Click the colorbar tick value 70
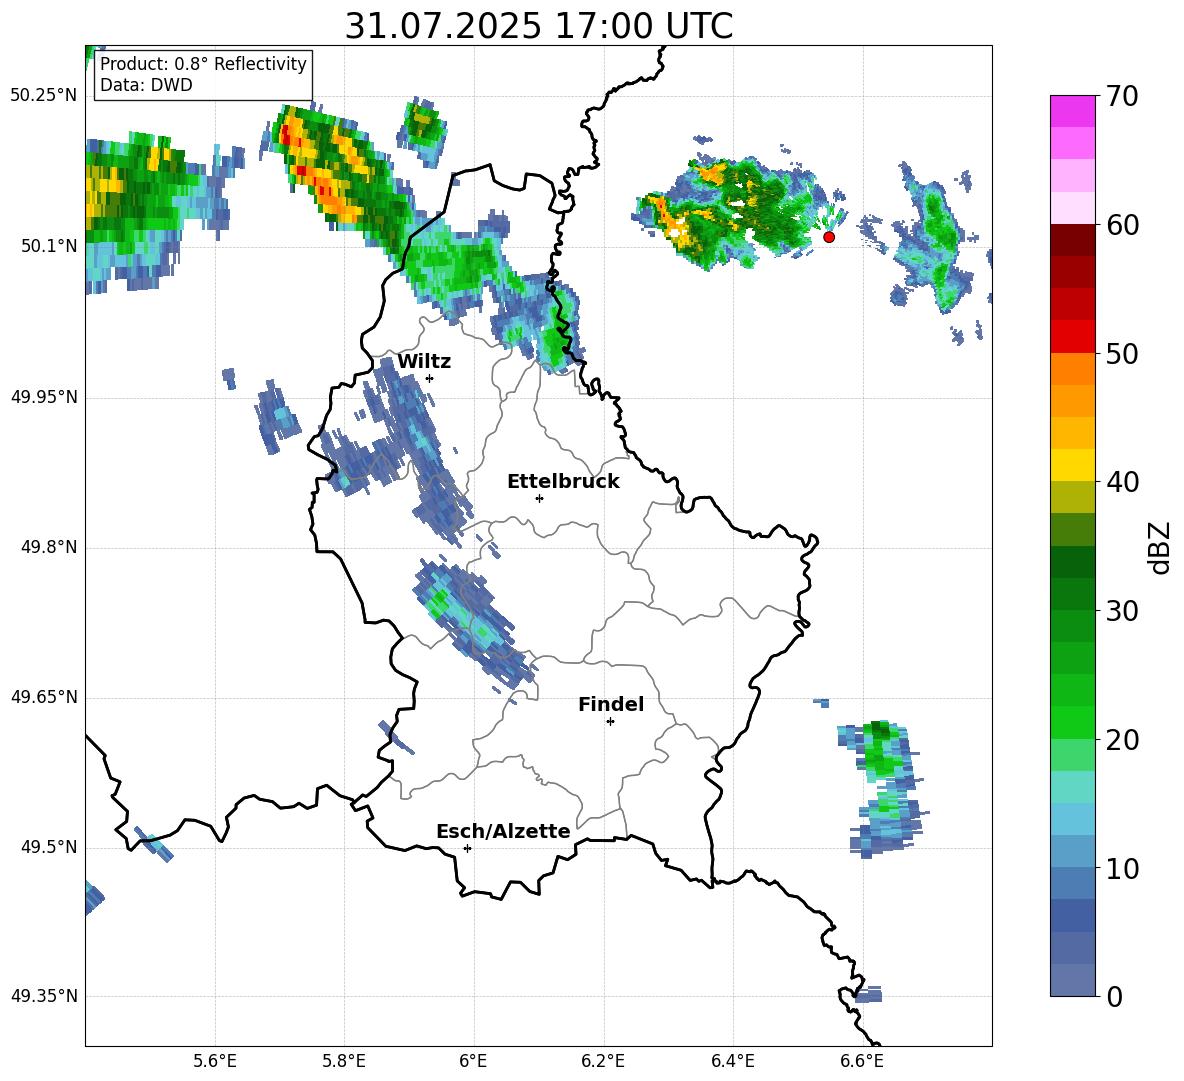 click(x=1122, y=96)
